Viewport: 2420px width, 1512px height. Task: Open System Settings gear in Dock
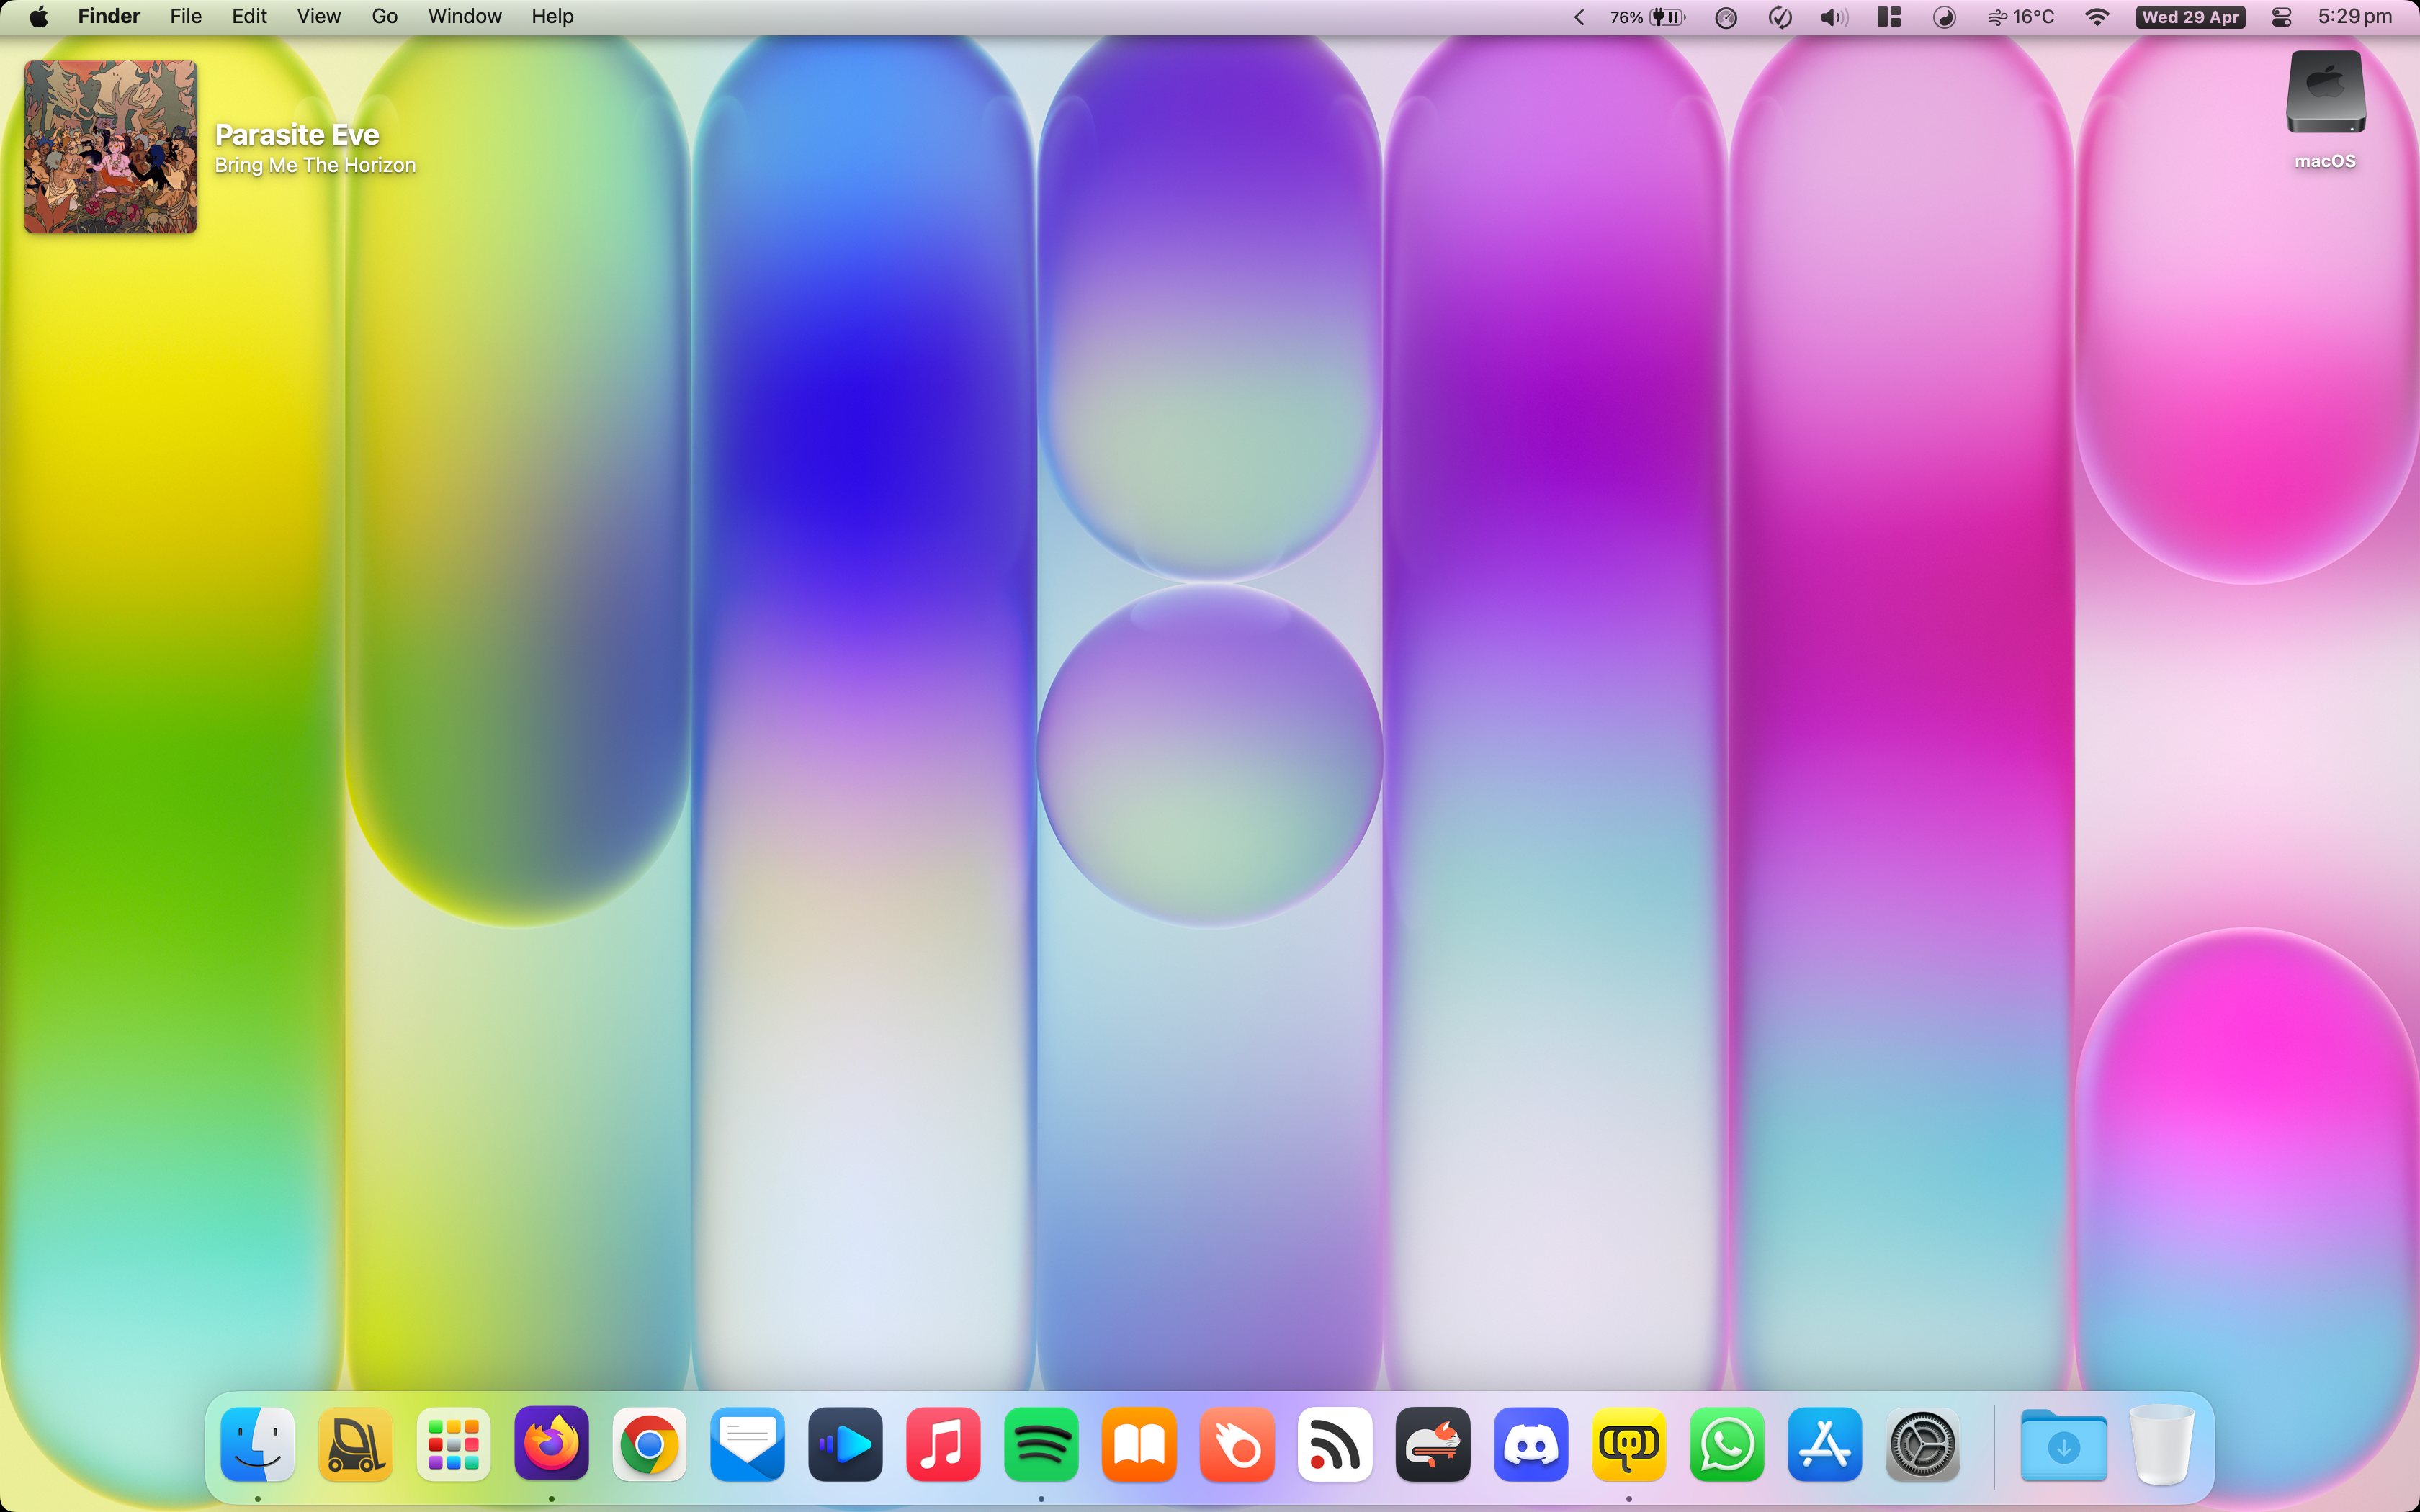click(x=1923, y=1445)
